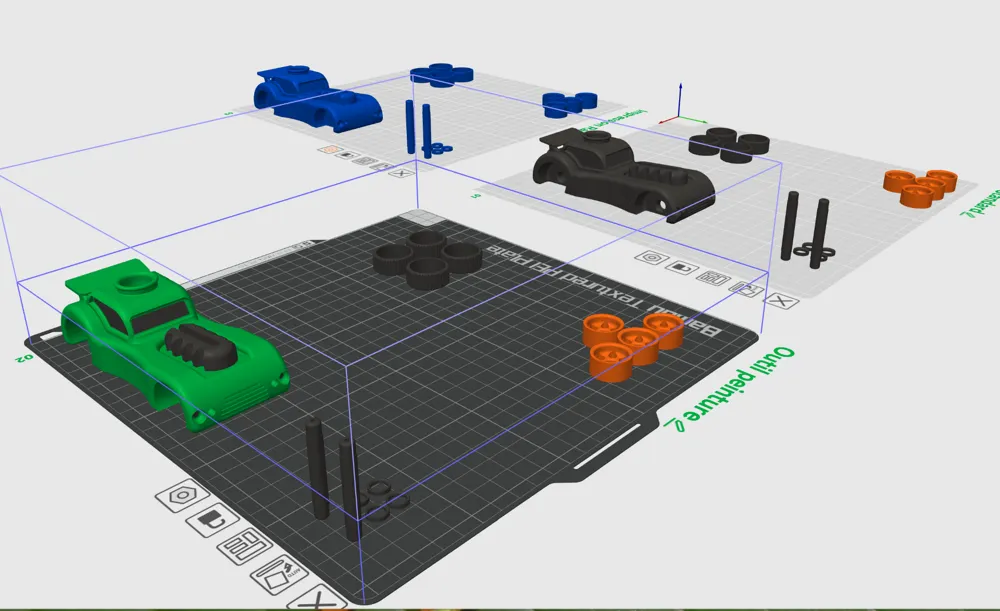Remove the black car plate with X

point(783,301)
